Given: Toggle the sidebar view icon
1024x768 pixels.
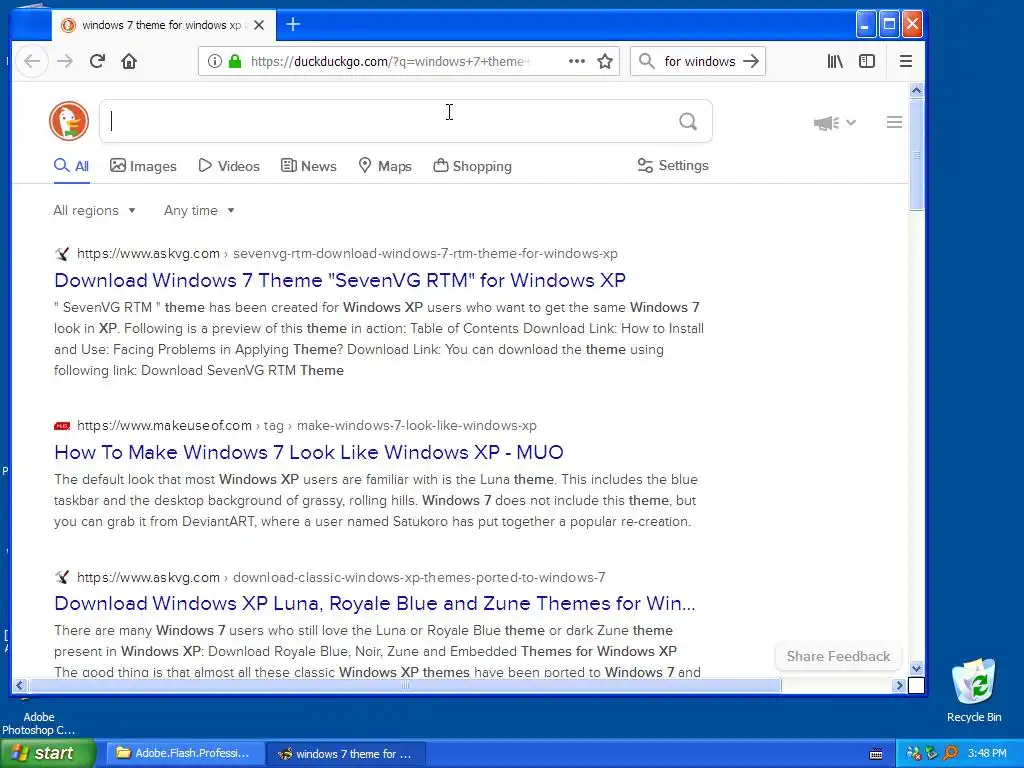Looking at the screenshot, I should pos(867,61).
